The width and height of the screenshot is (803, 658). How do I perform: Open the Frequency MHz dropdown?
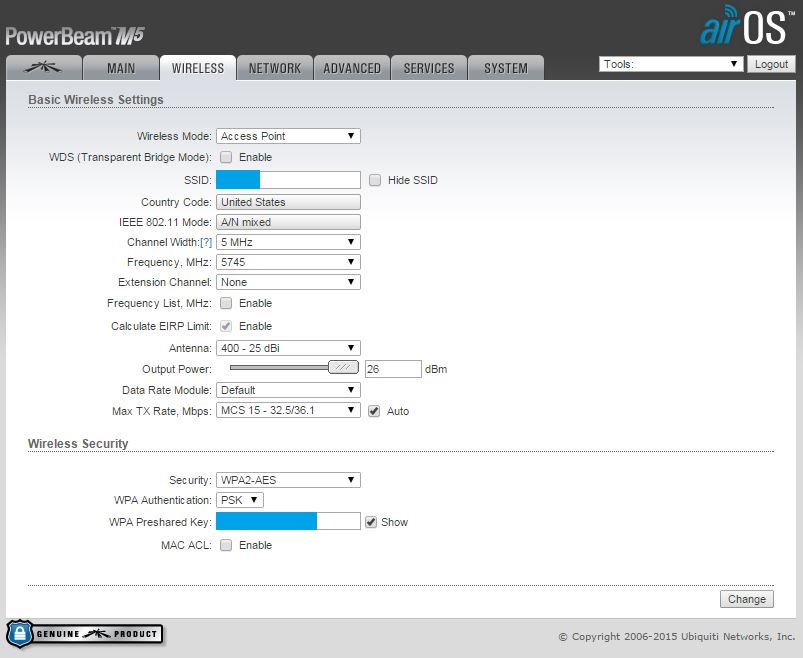tap(288, 262)
